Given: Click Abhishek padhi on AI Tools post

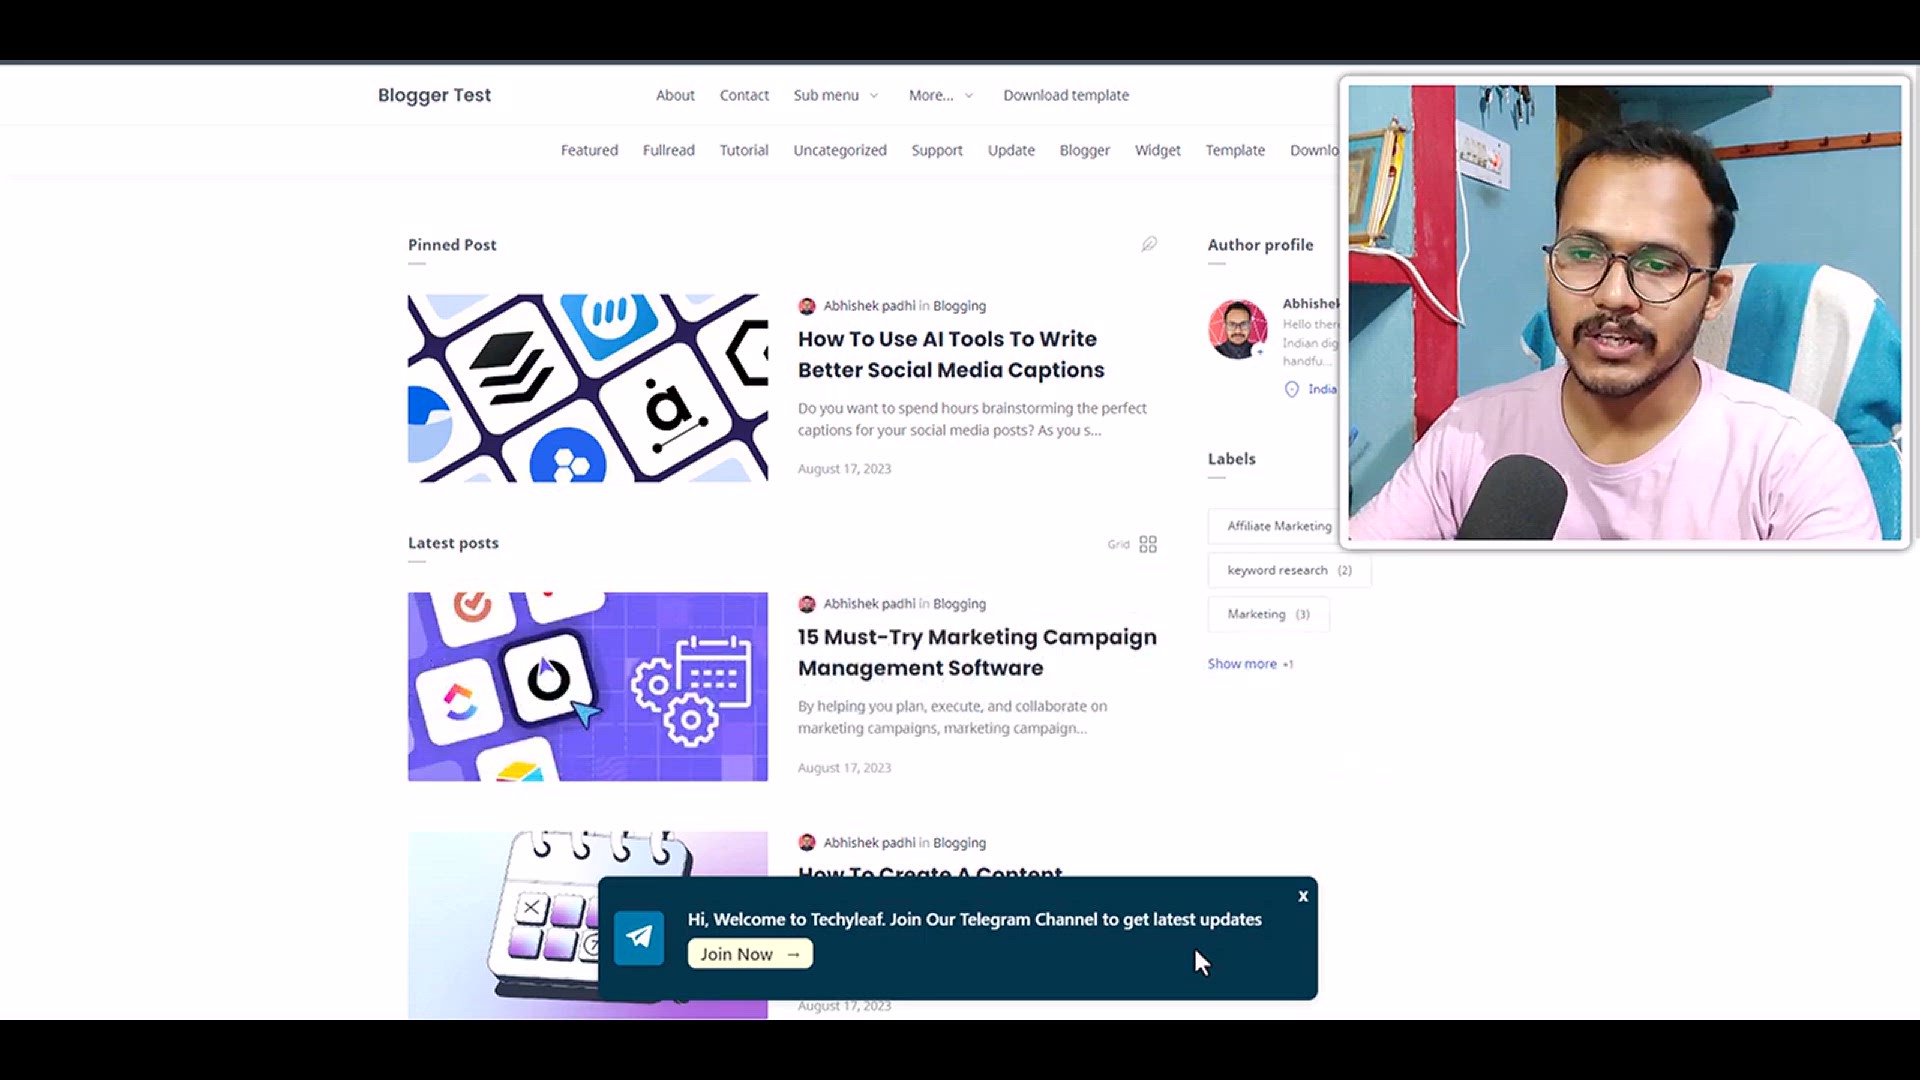Looking at the screenshot, I should (869, 306).
